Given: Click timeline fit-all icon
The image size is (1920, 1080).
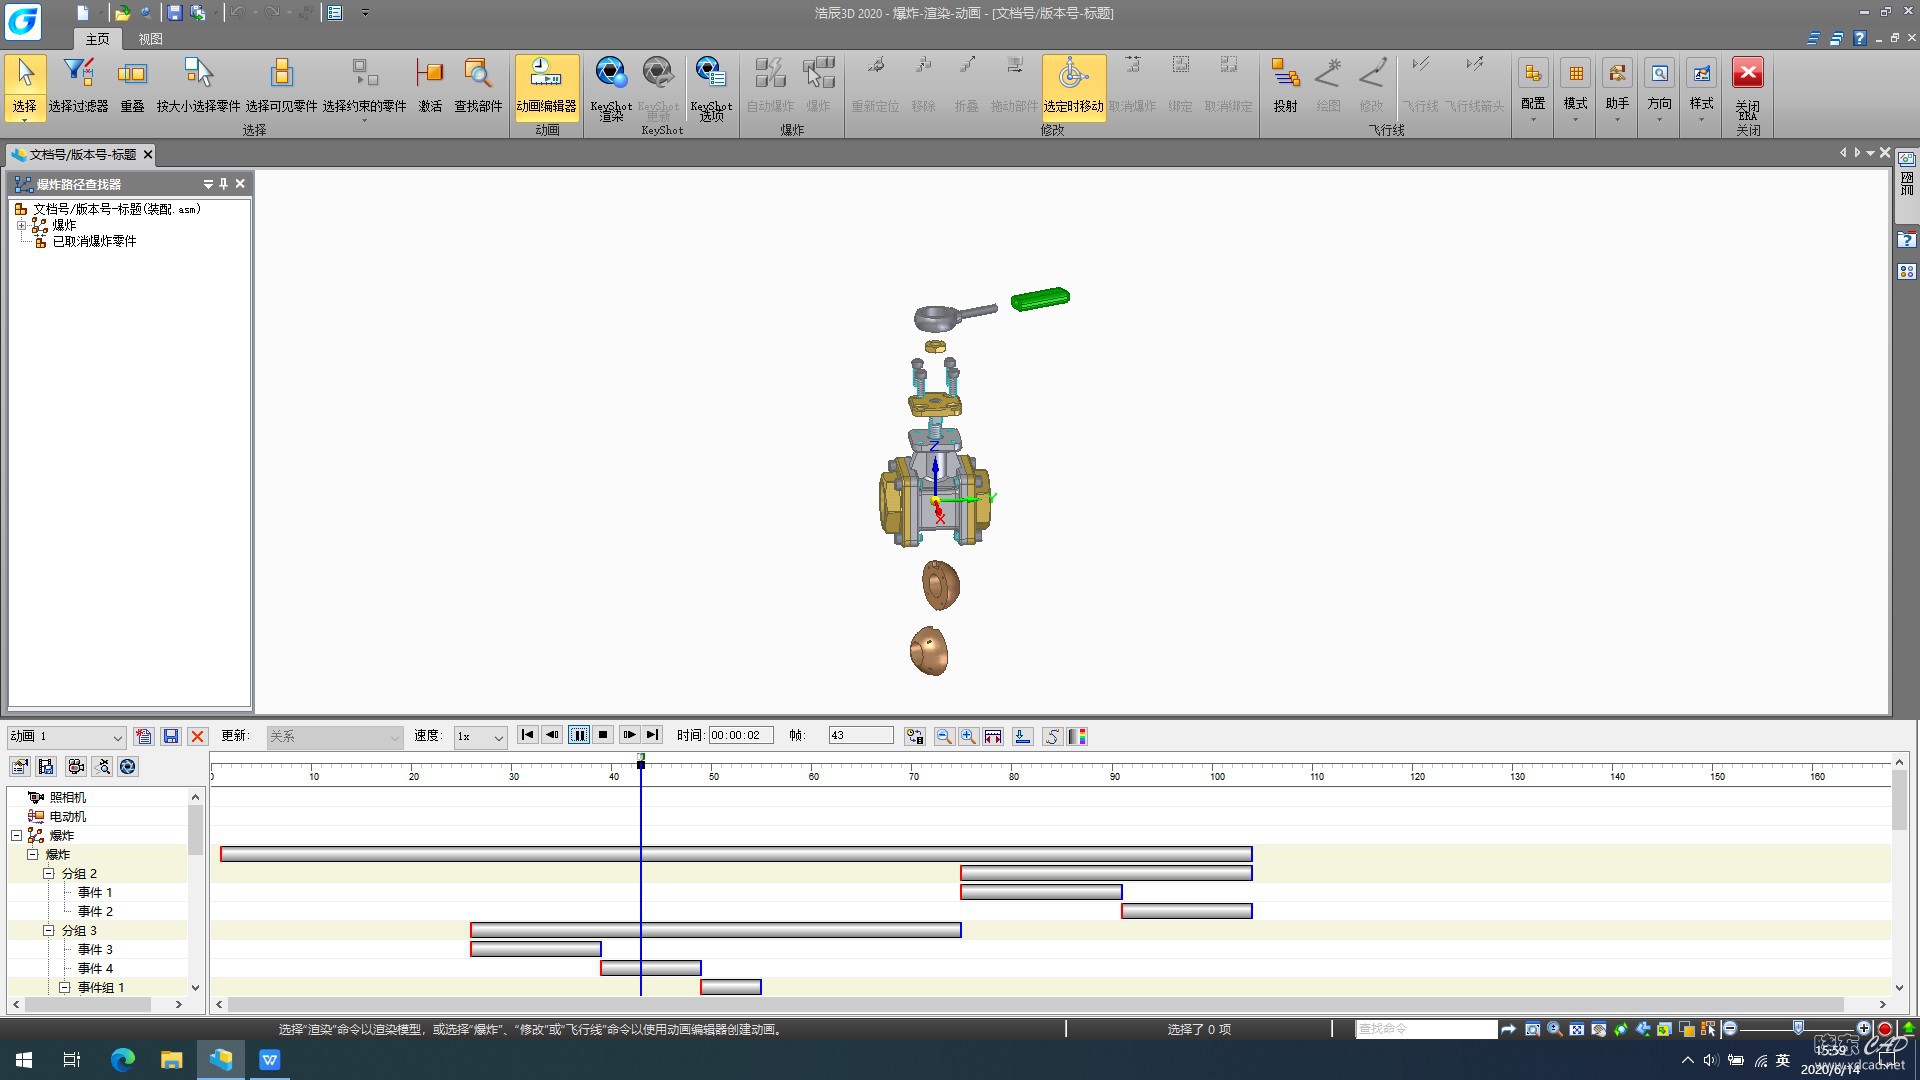Looking at the screenshot, I should point(993,736).
